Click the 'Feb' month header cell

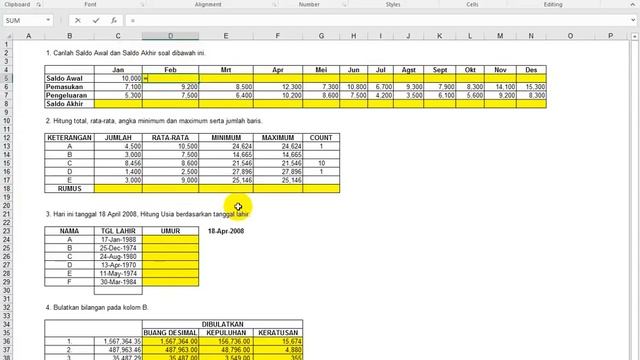(171, 70)
